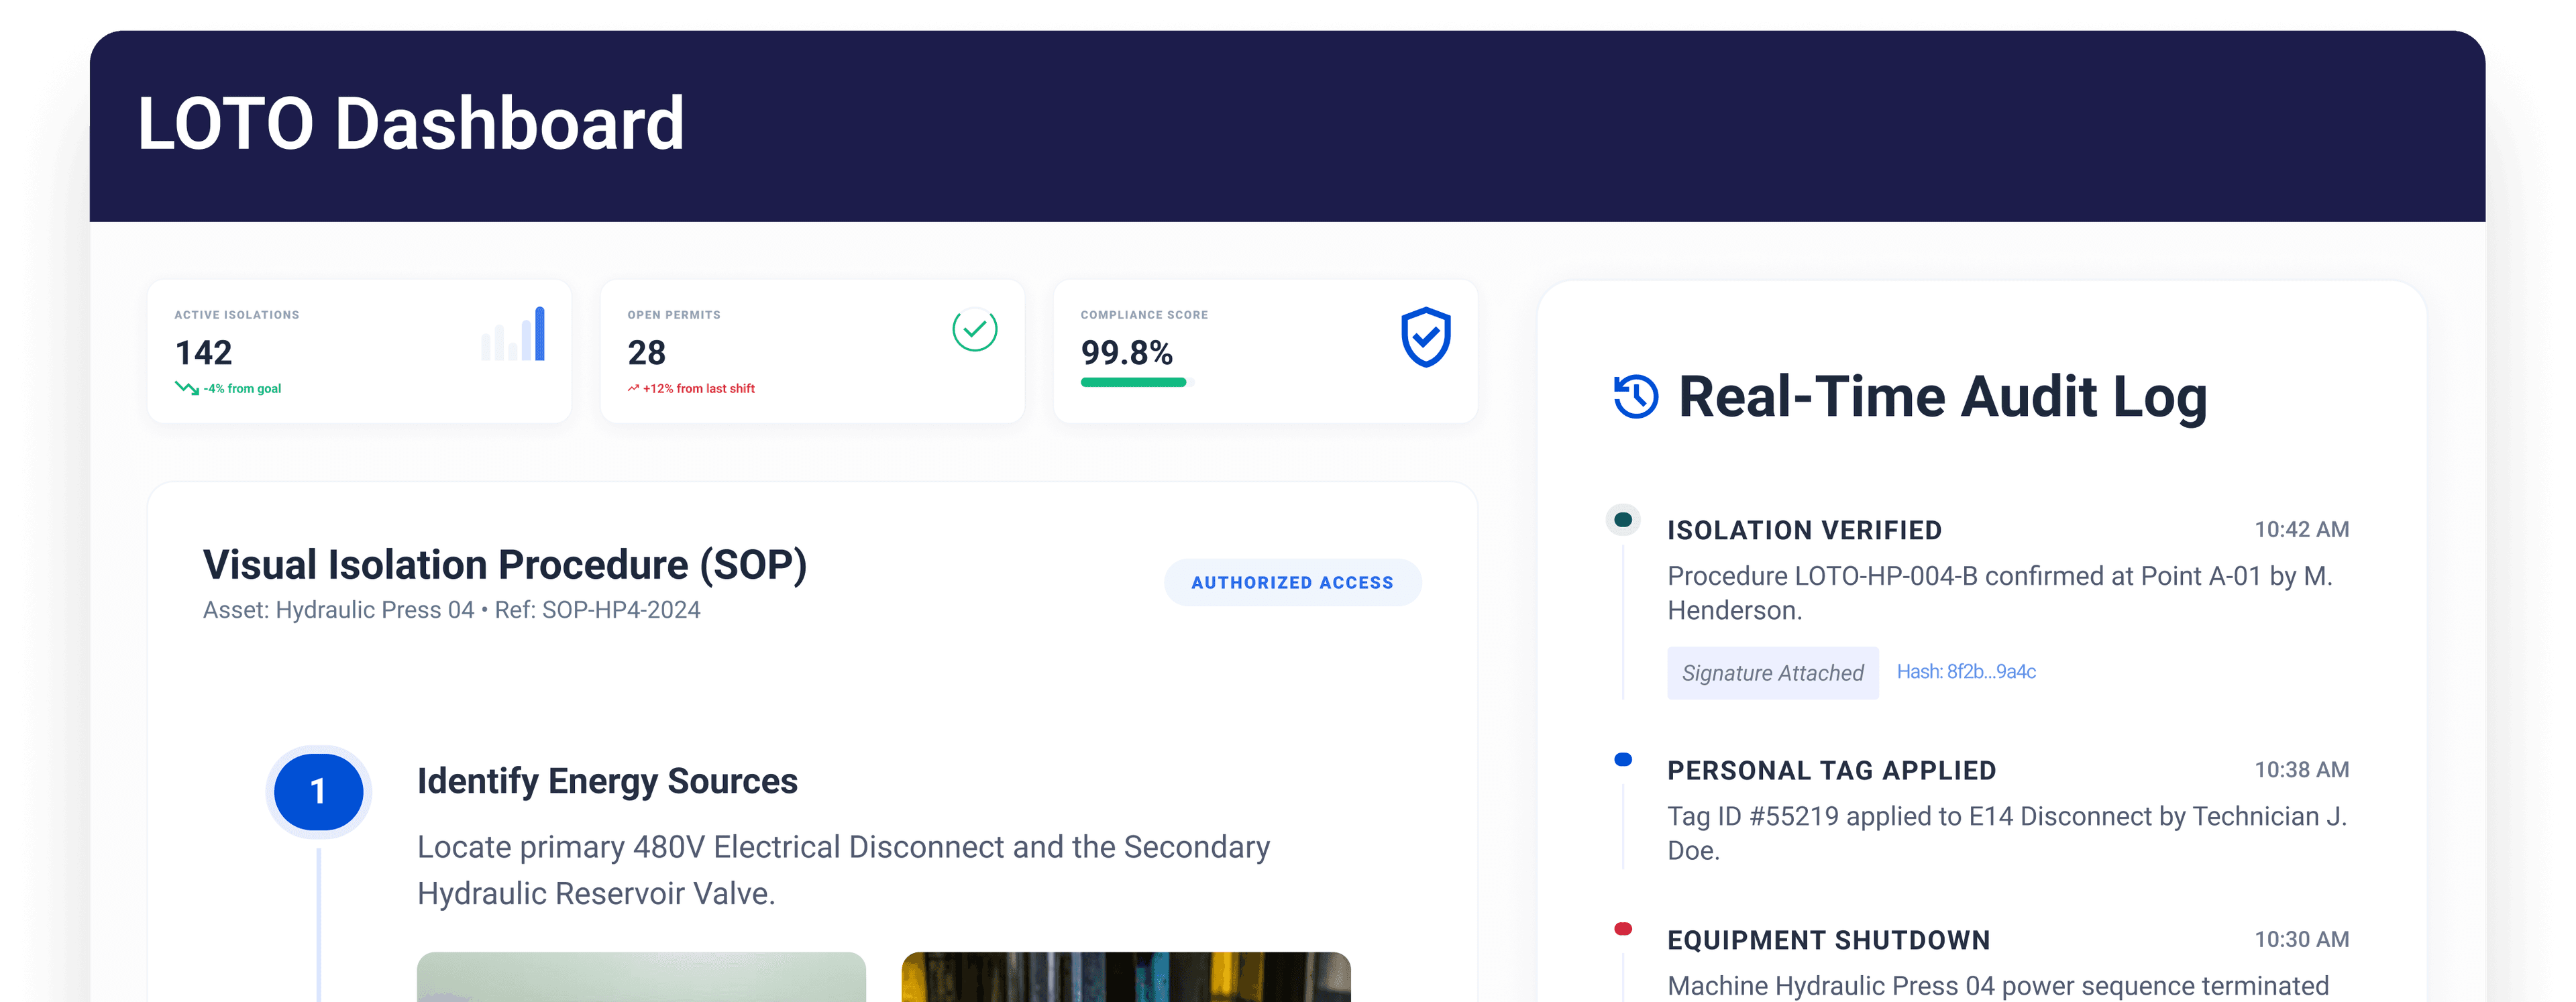Select the Active Isolations stat card
Viewport: 2576px width, 1002px height.
[x=359, y=351]
